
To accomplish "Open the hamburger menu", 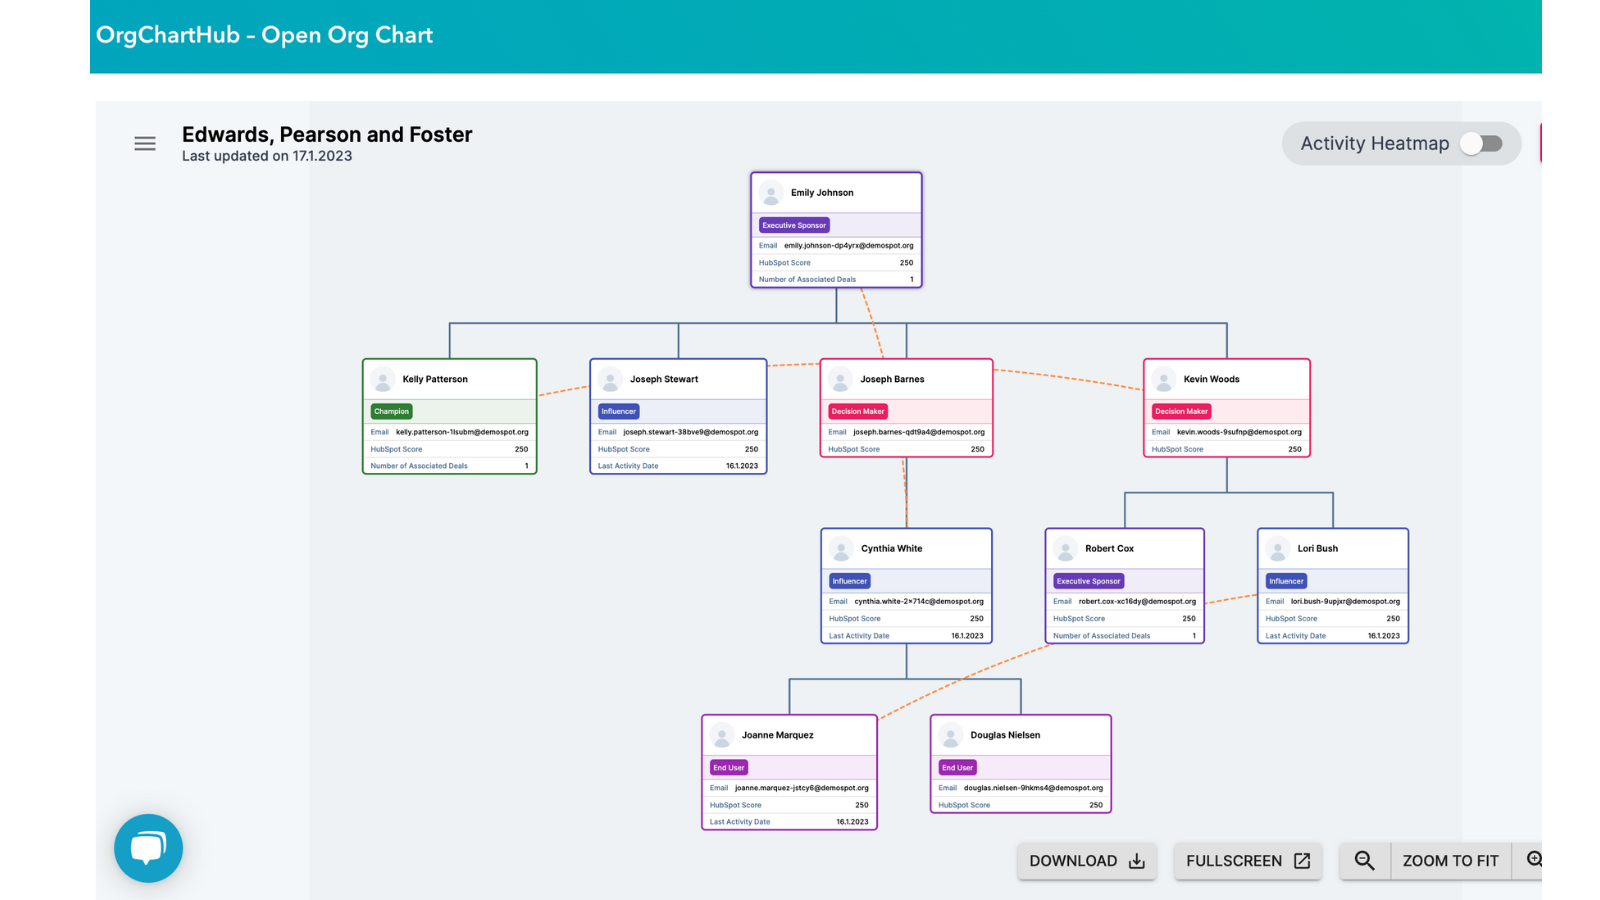I will [x=145, y=144].
